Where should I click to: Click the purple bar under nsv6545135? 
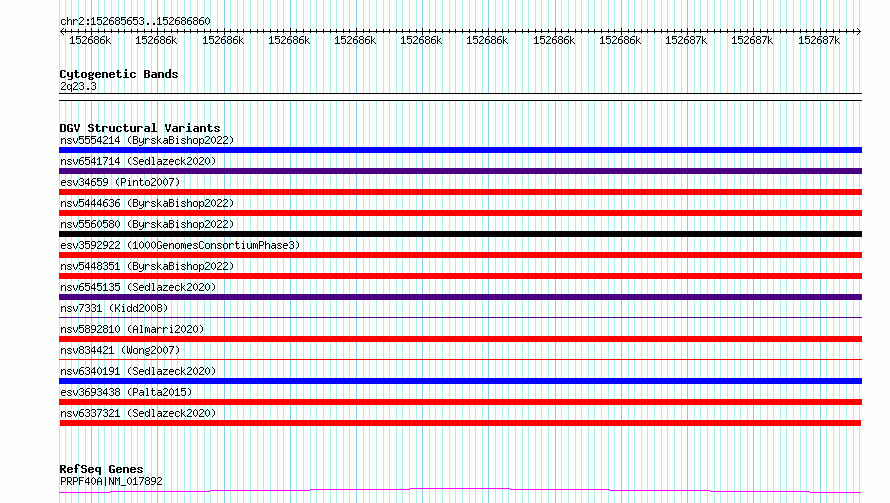(460, 297)
